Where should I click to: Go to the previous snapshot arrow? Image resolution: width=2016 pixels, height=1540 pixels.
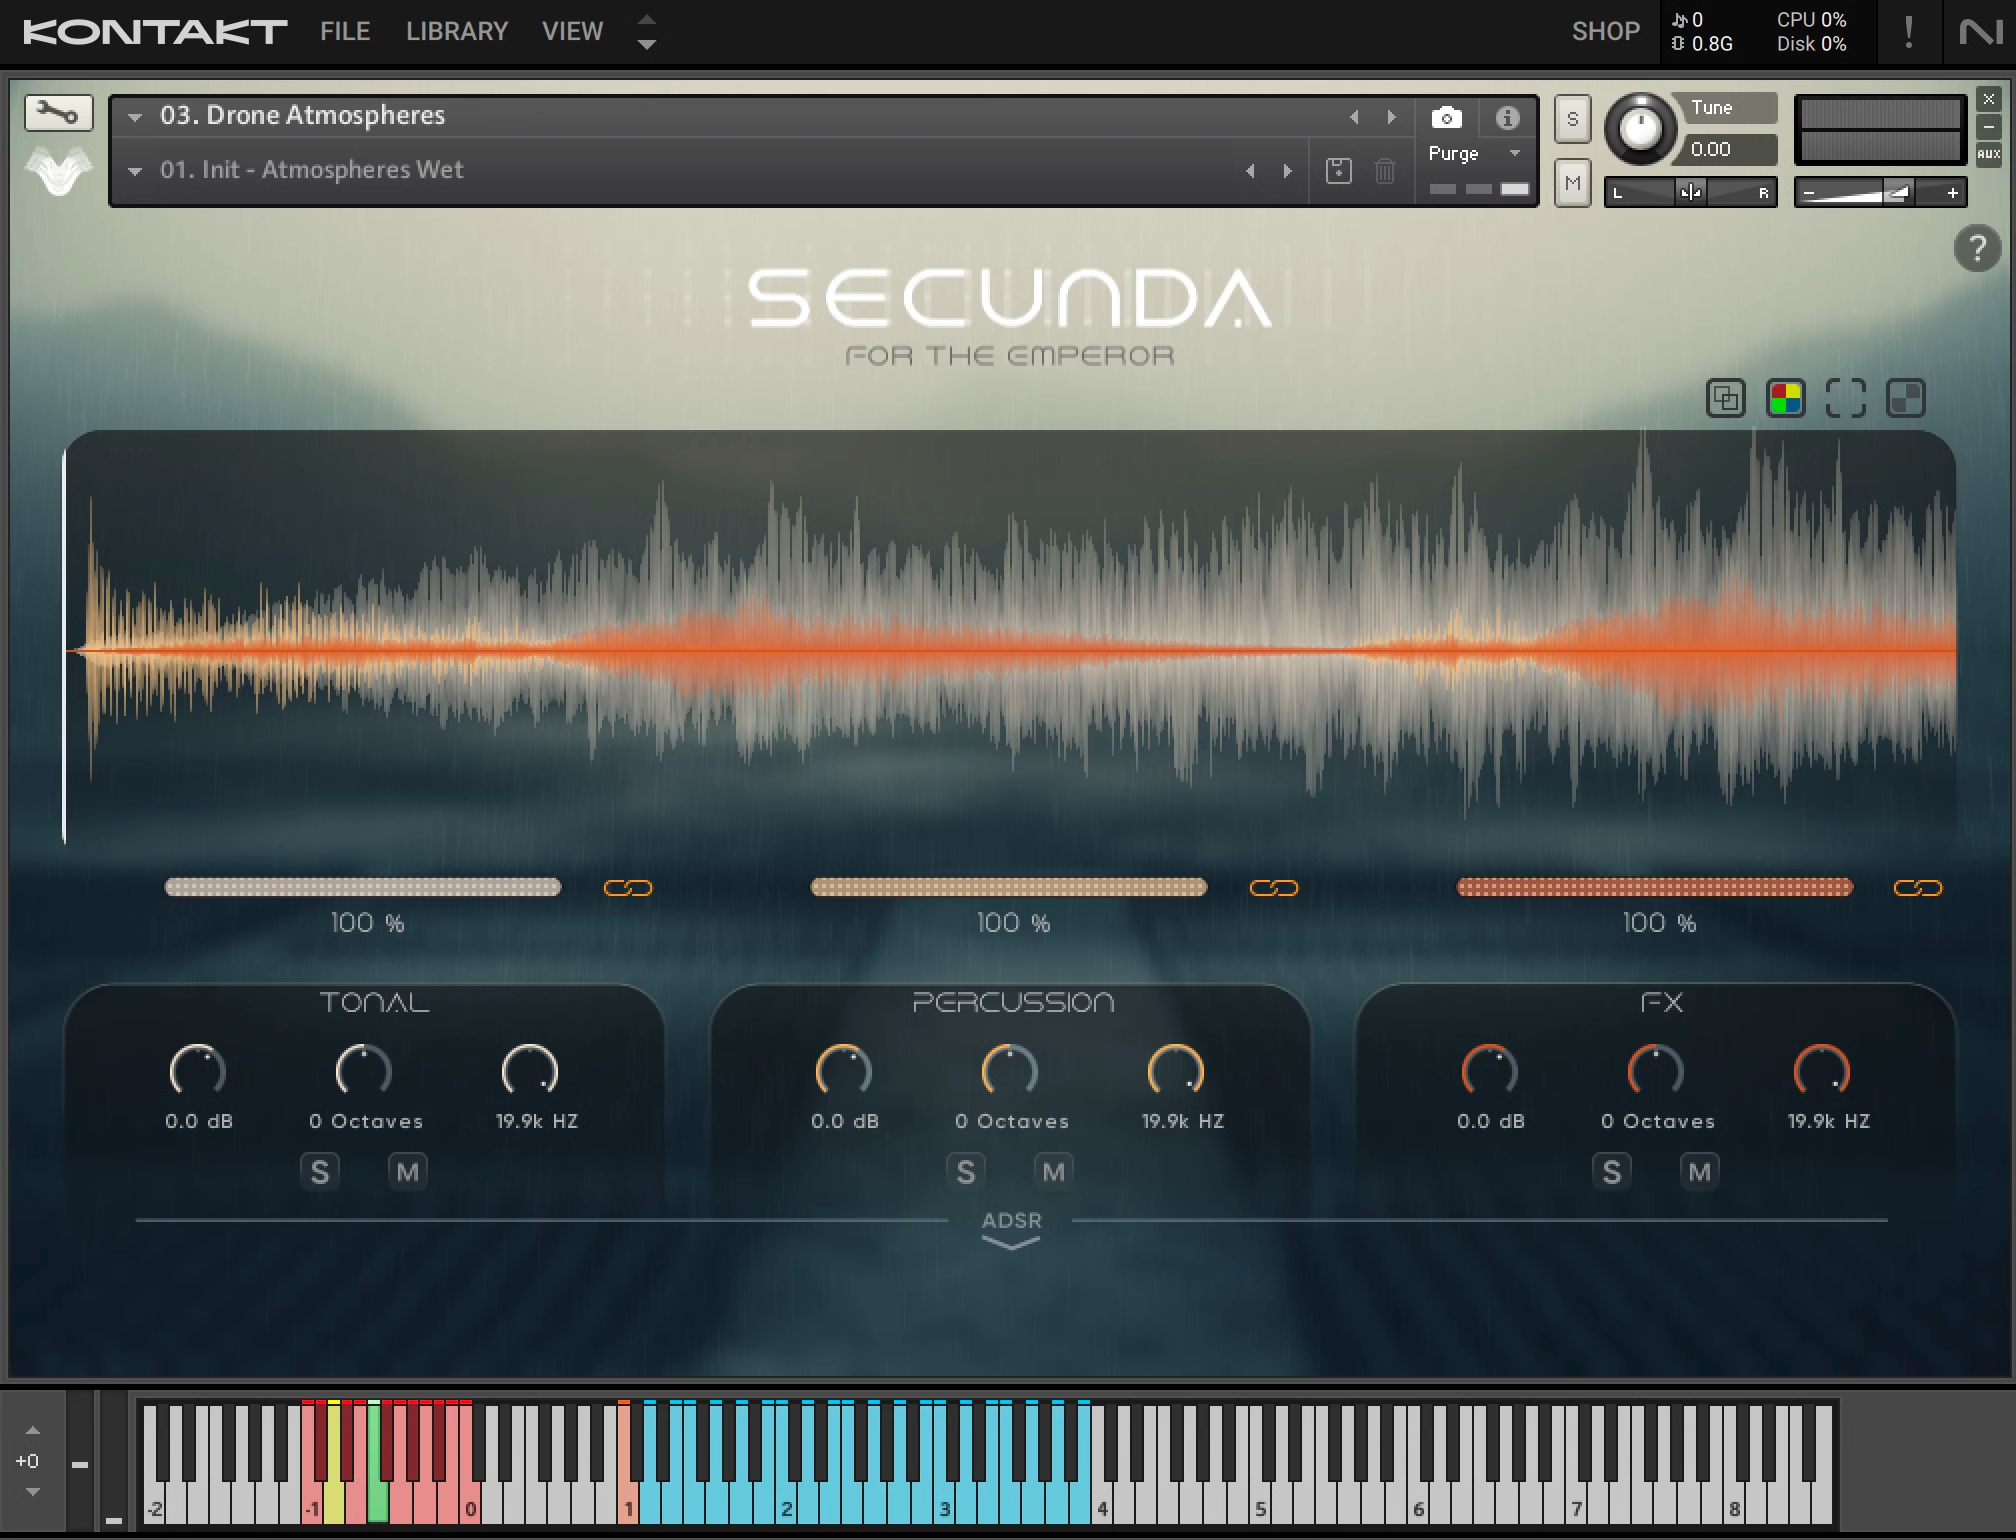pyautogui.click(x=1250, y=171)
